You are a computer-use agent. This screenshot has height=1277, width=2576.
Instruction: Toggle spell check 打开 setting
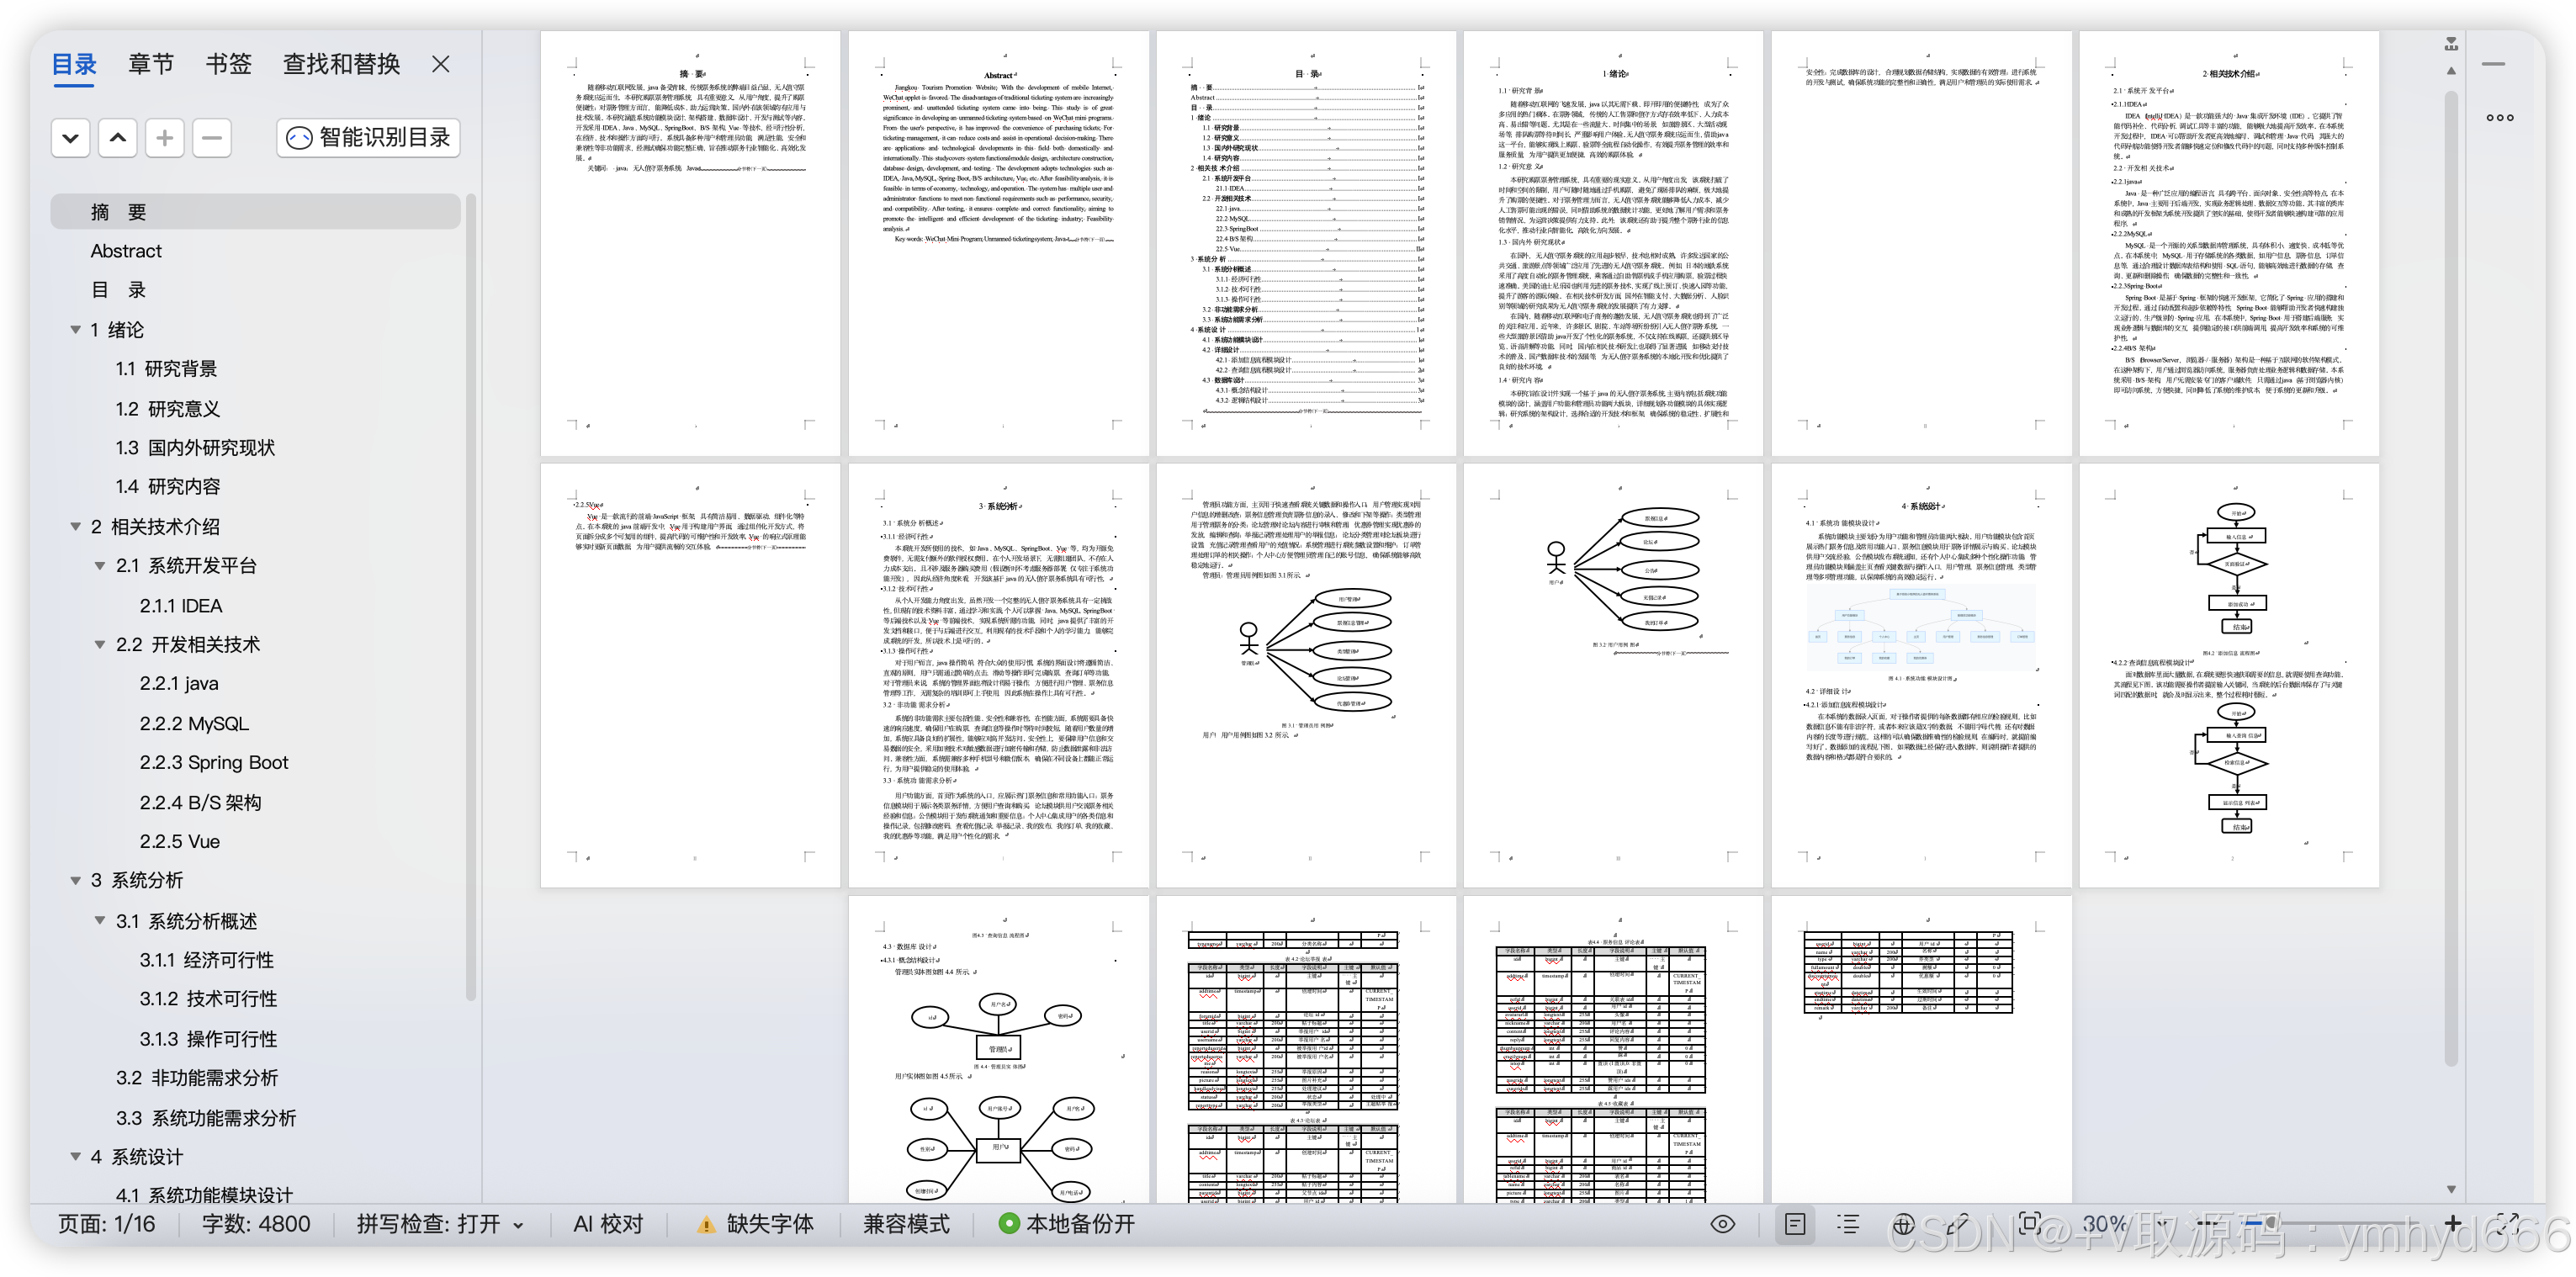[440, 1224]
